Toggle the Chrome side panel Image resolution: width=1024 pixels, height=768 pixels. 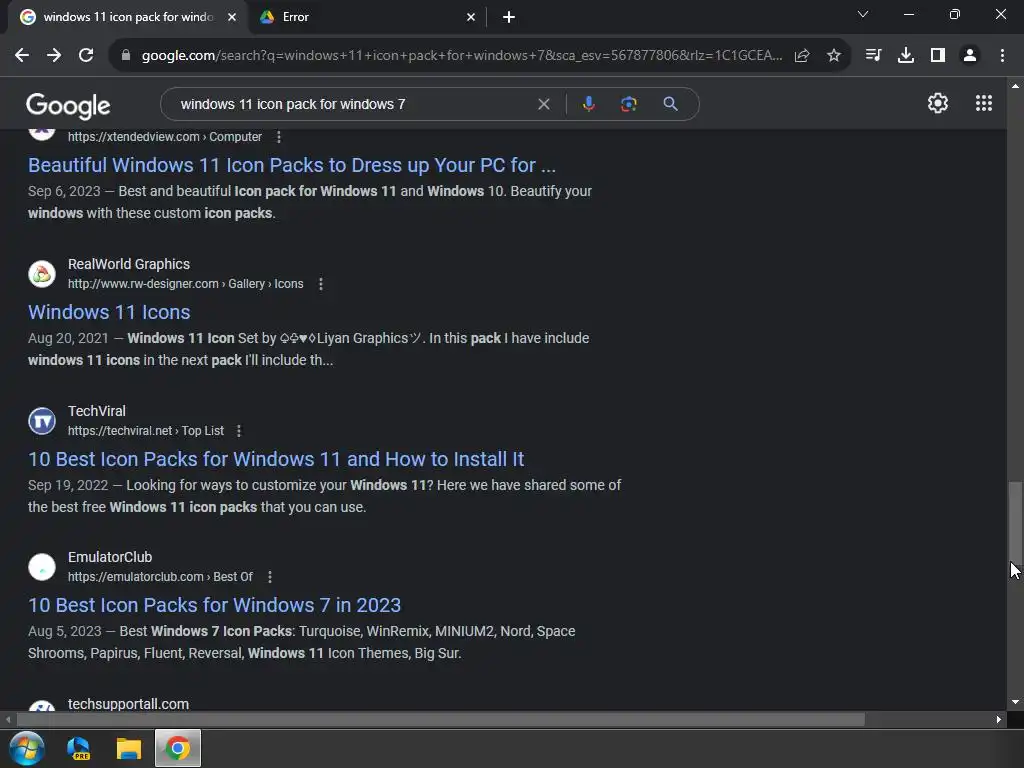938,56
